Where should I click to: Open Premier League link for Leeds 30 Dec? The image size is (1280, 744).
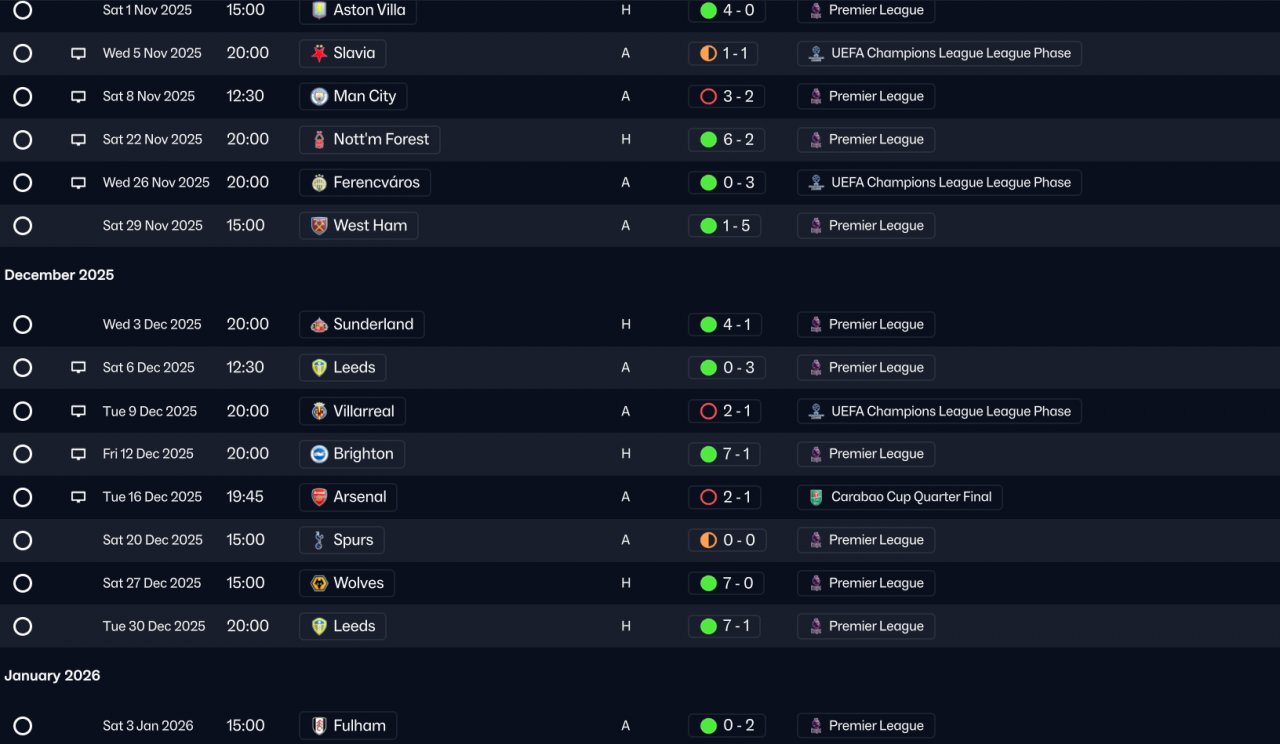(x=866, y=626)
